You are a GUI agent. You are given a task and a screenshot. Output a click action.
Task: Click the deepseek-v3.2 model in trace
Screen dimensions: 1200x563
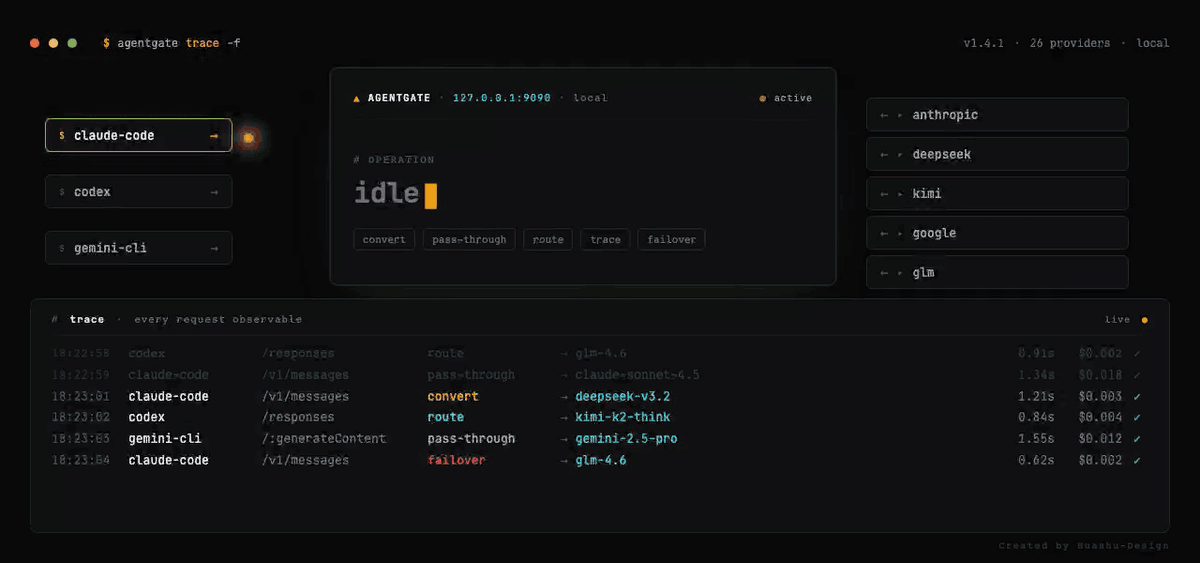622,397
